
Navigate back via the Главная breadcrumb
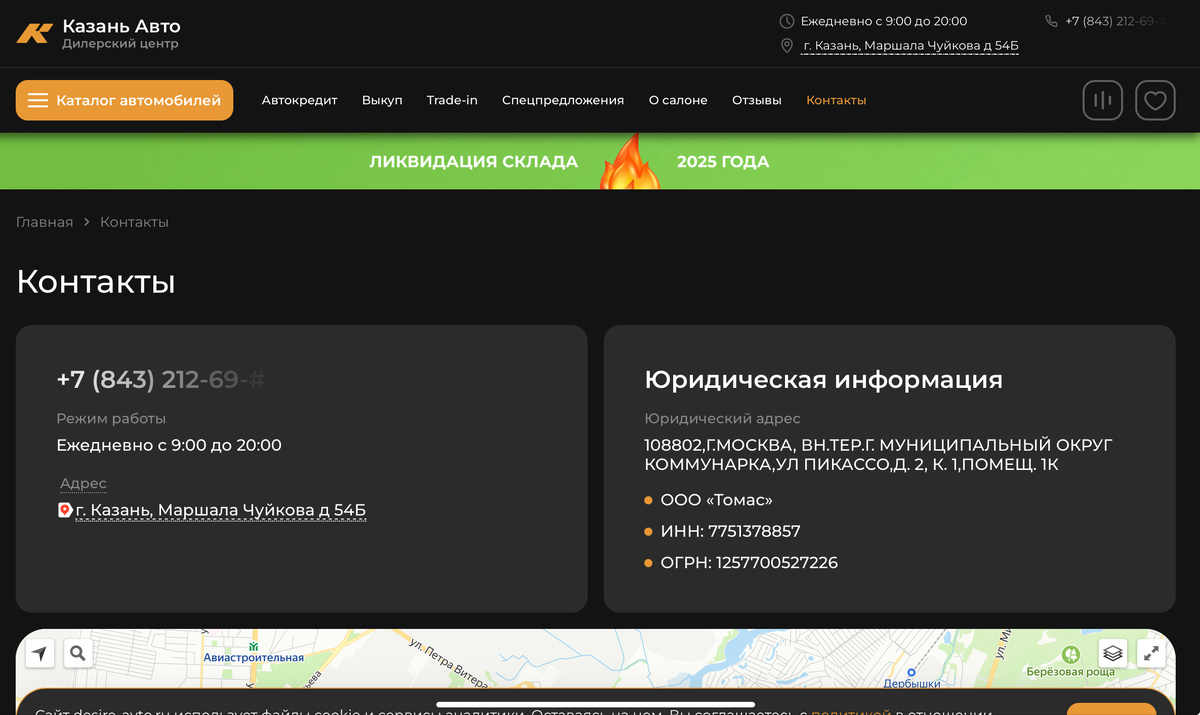coord(44,221)
